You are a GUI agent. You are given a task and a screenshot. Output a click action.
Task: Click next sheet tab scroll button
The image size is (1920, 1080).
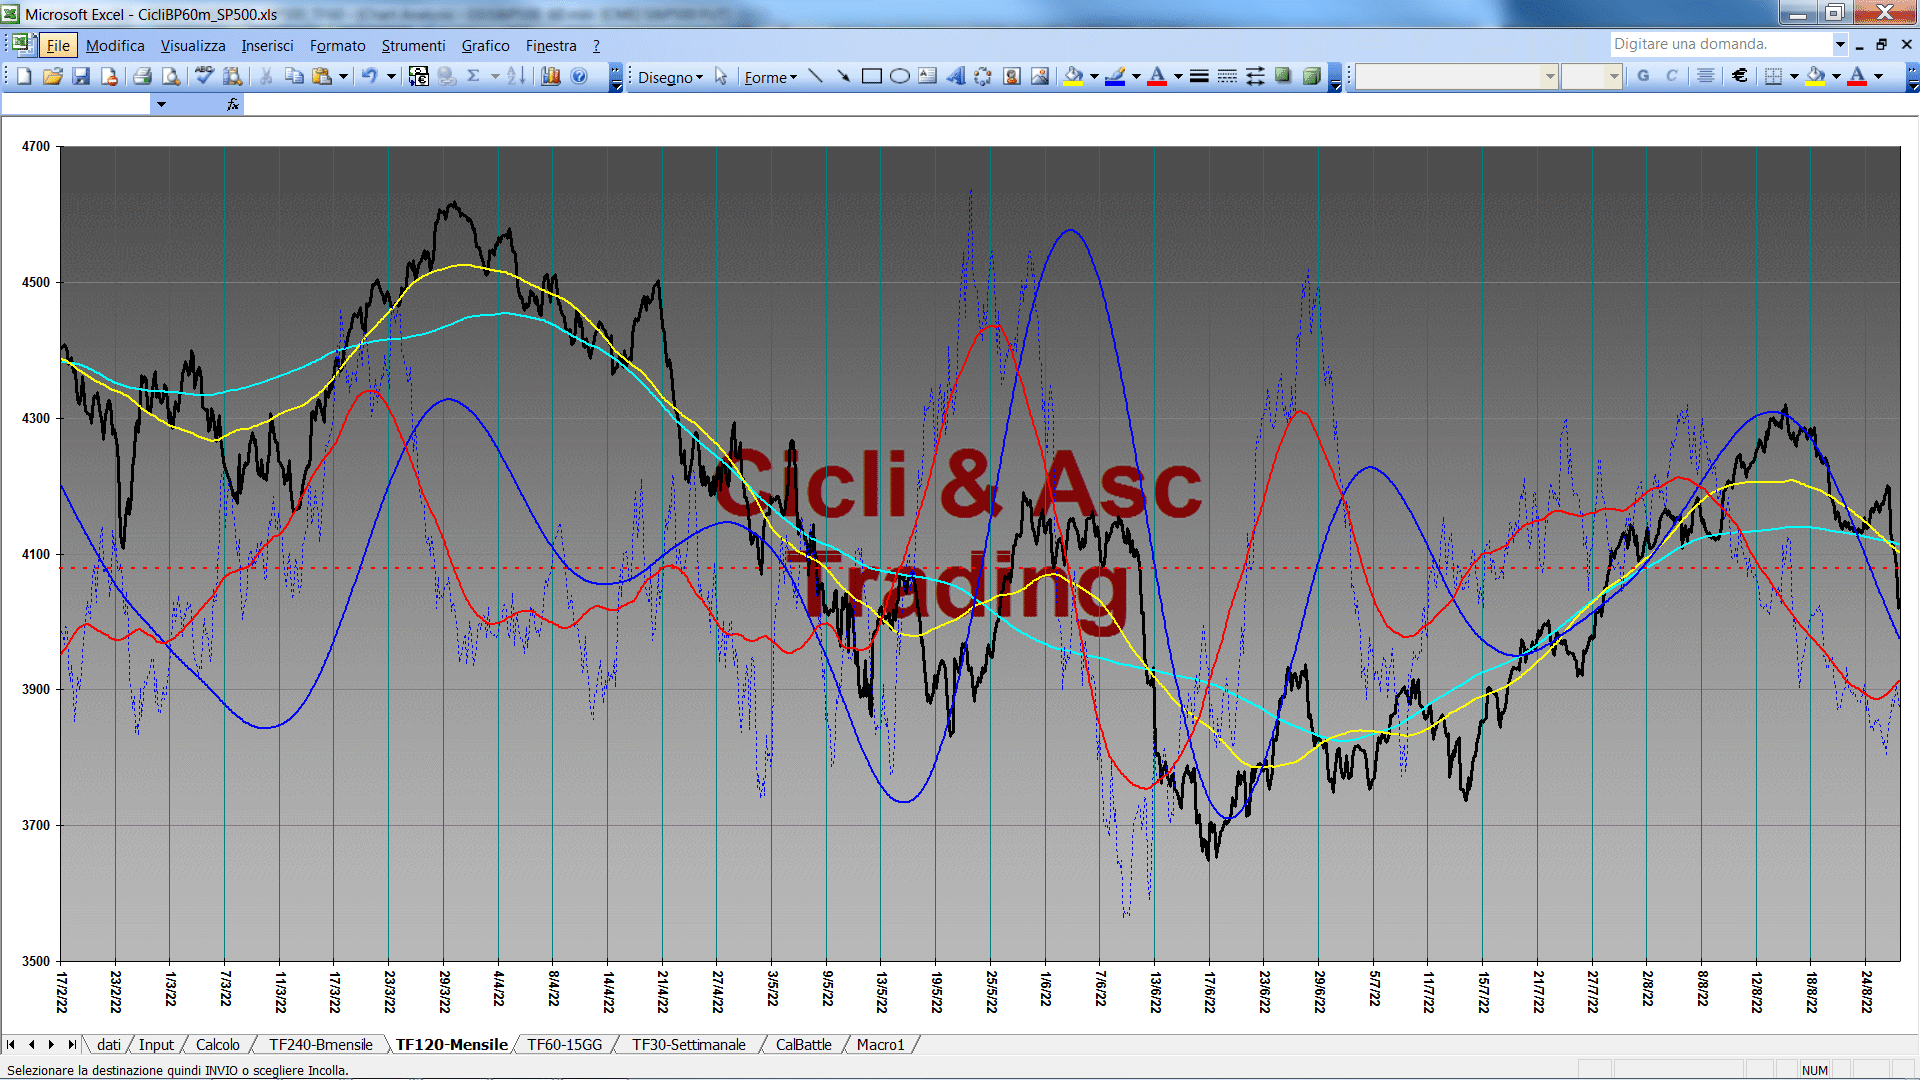pos(52,1044)
